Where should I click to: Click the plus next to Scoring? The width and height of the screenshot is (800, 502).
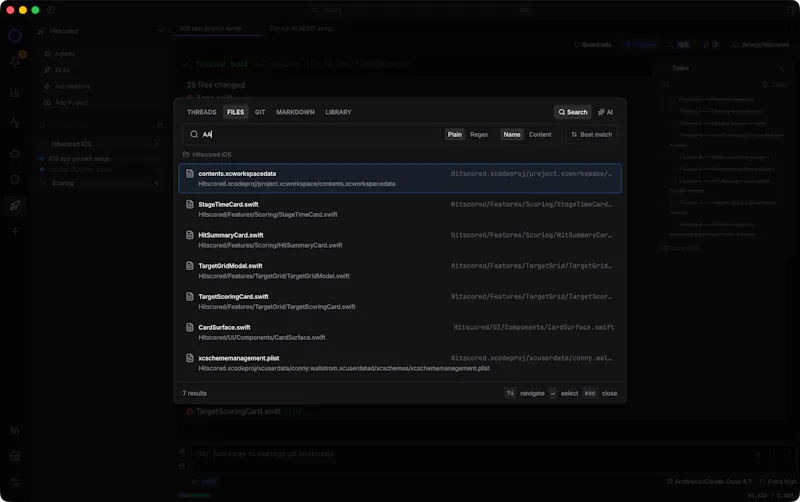(x=157, y=183)
